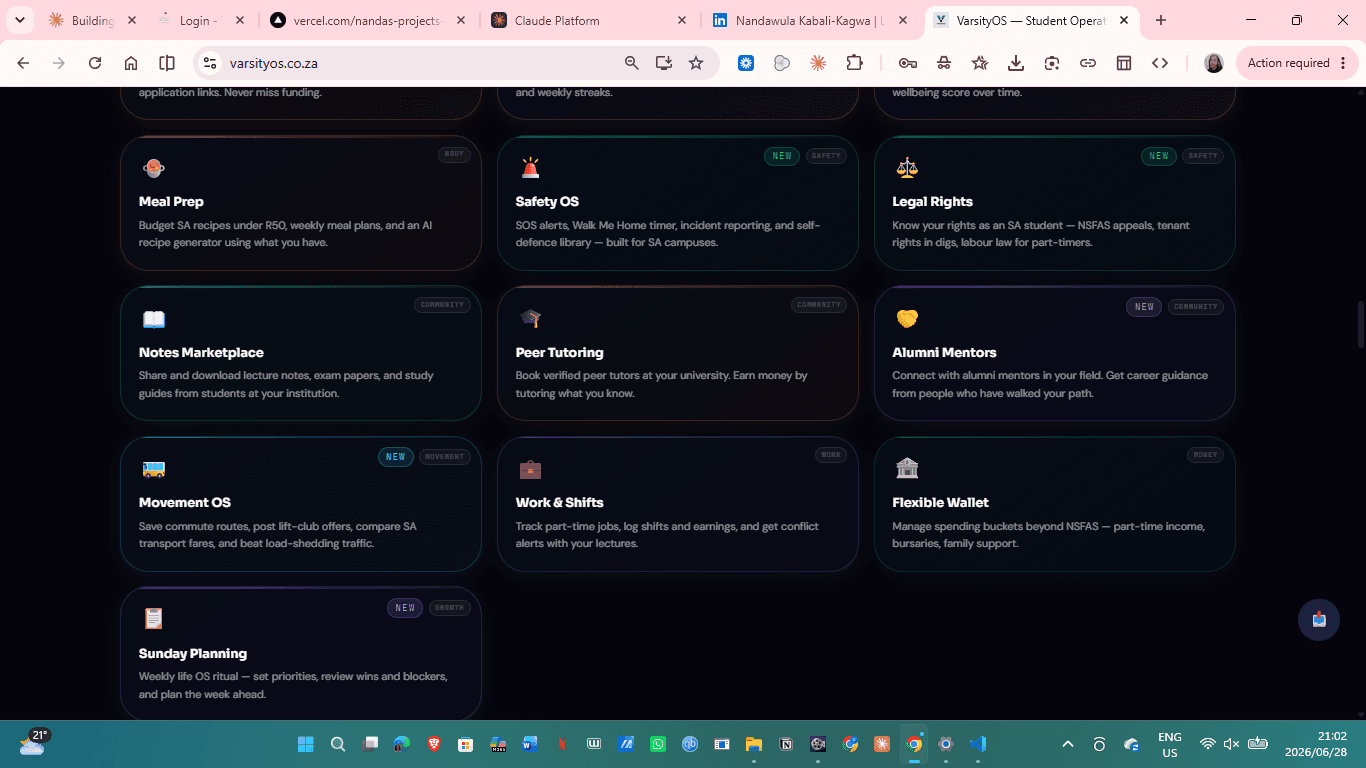Screen dimensions: 1366x768
Task: Close the VarsityOS tab
Action: click(1123, 20)
